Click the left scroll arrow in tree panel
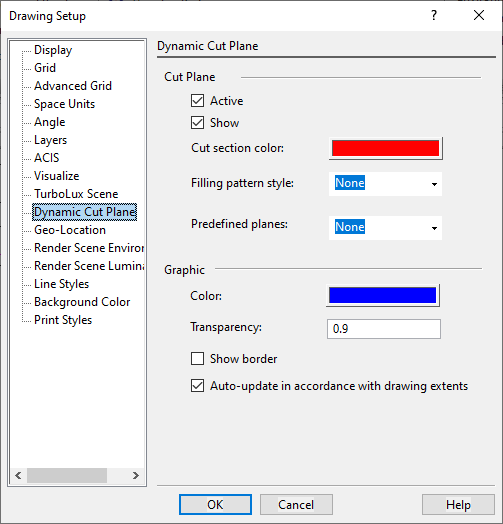Image resolution: width=503 pixels, height=524 pixels. (x=18, y=475)
